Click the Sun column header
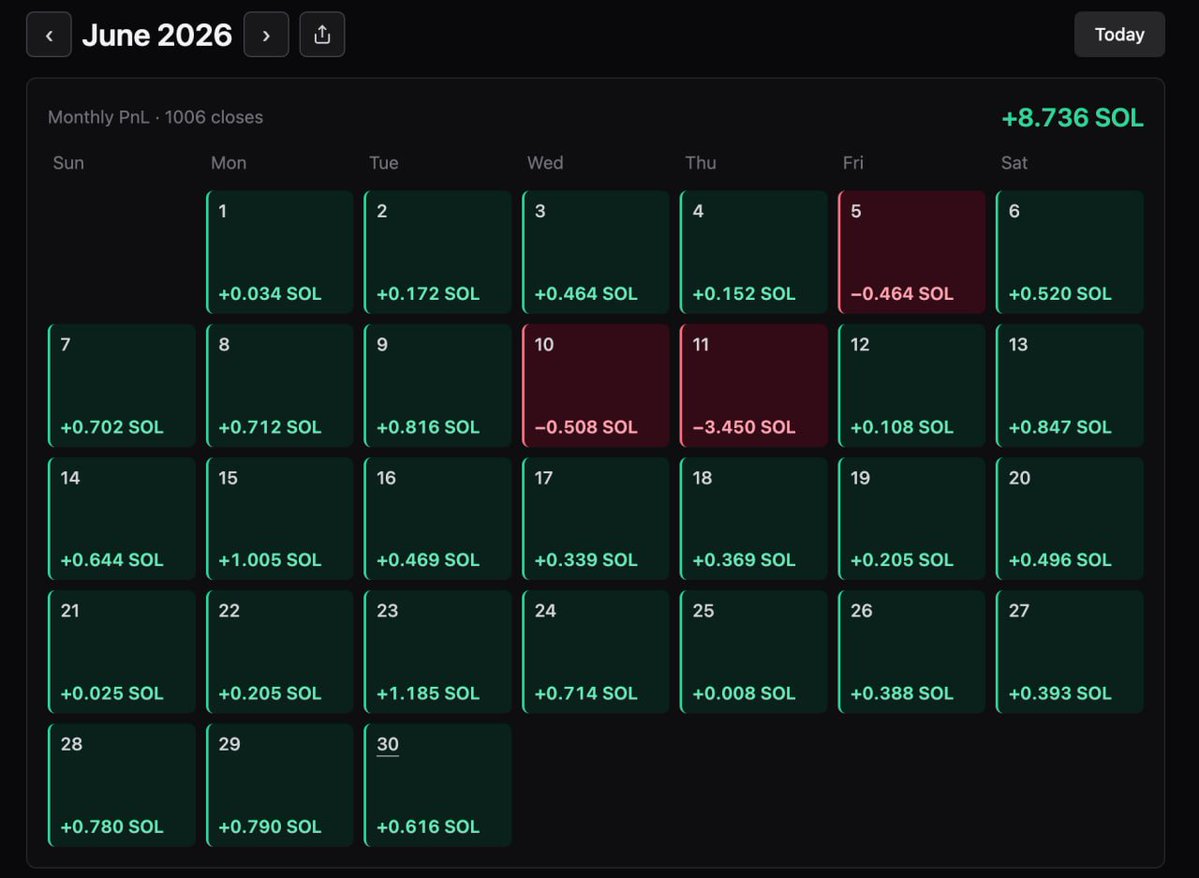 point(68,163)
